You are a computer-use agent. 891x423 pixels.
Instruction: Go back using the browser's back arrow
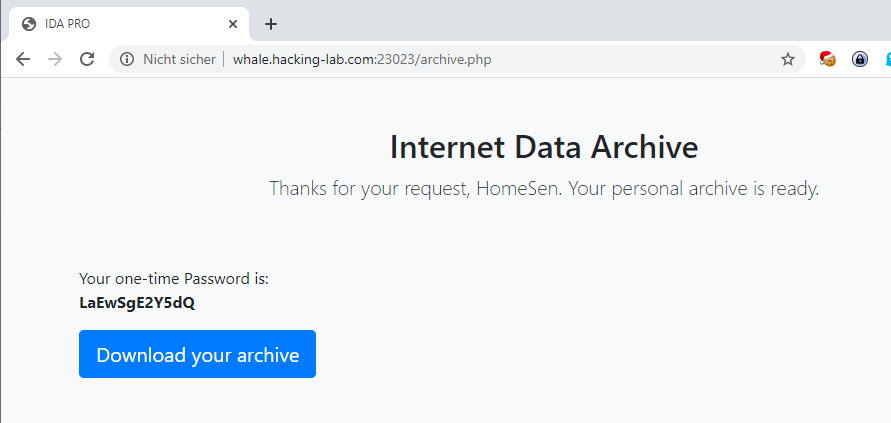point(23,59)
